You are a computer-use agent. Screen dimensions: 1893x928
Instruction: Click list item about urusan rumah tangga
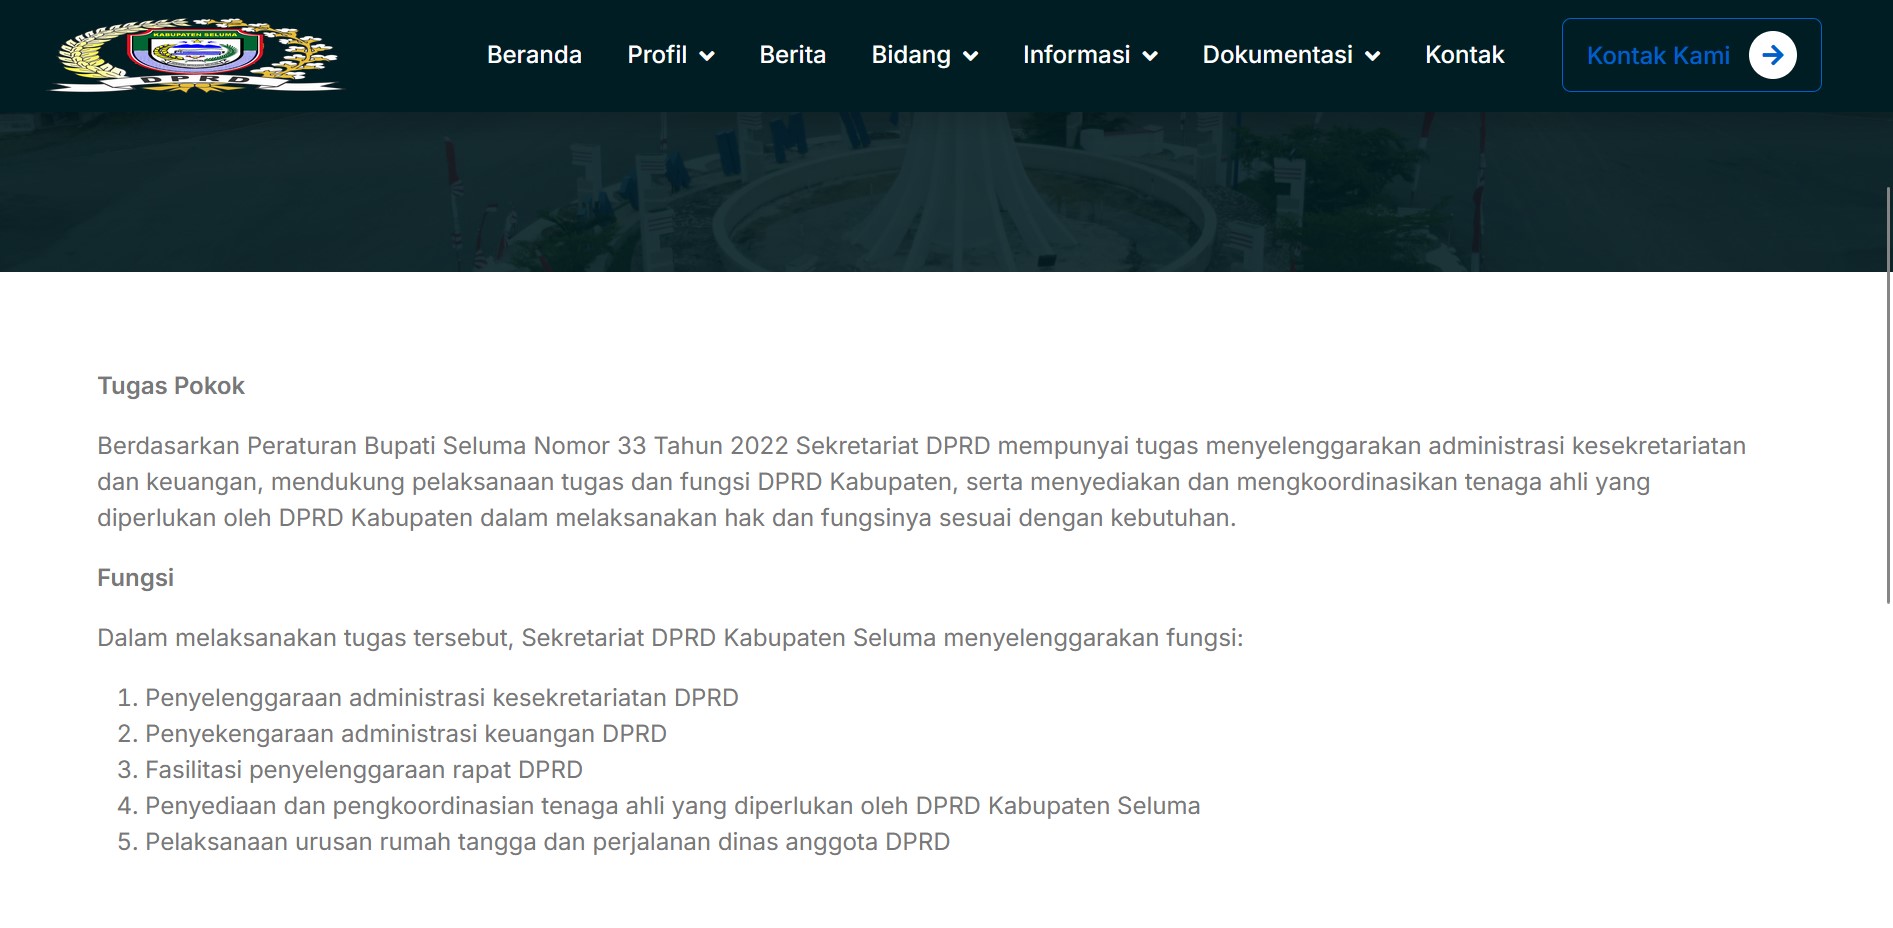[x=547, y=842]
